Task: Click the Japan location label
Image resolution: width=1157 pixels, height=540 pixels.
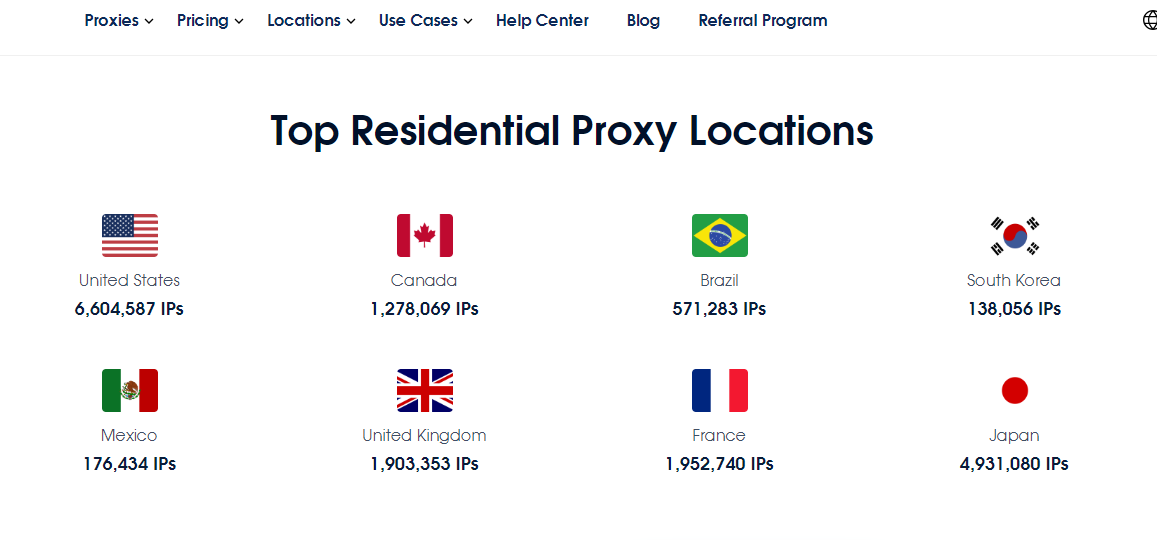Action: 1015,435
